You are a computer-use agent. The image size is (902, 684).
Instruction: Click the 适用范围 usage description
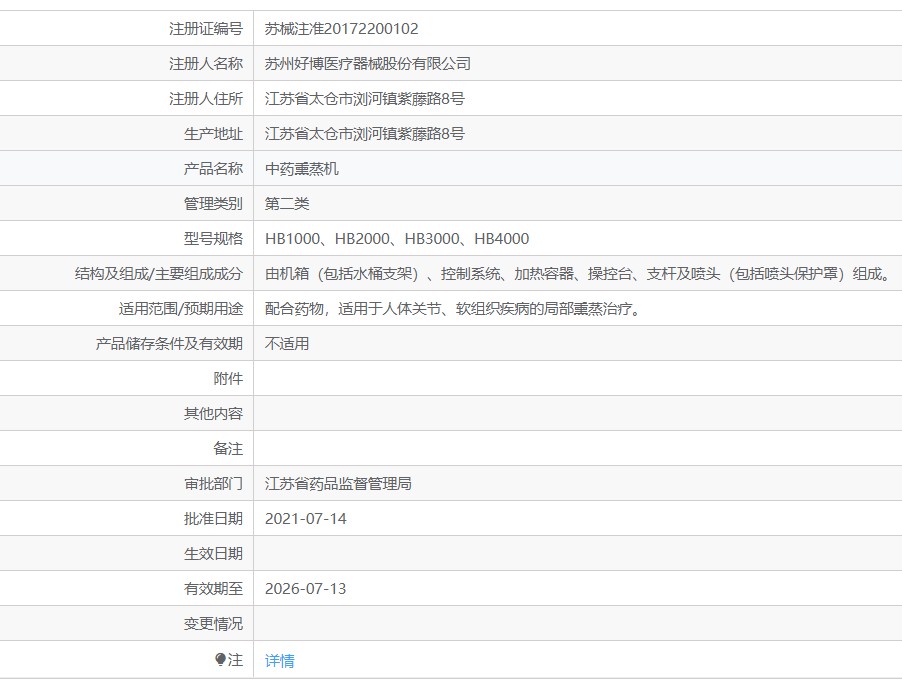tap(453, 309)
